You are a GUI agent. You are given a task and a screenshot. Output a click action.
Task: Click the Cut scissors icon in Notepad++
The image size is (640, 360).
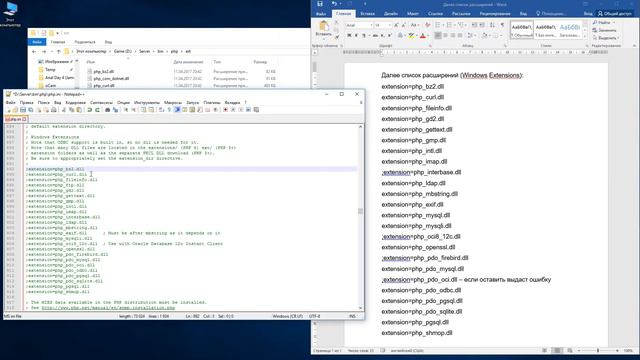point(64,110)
